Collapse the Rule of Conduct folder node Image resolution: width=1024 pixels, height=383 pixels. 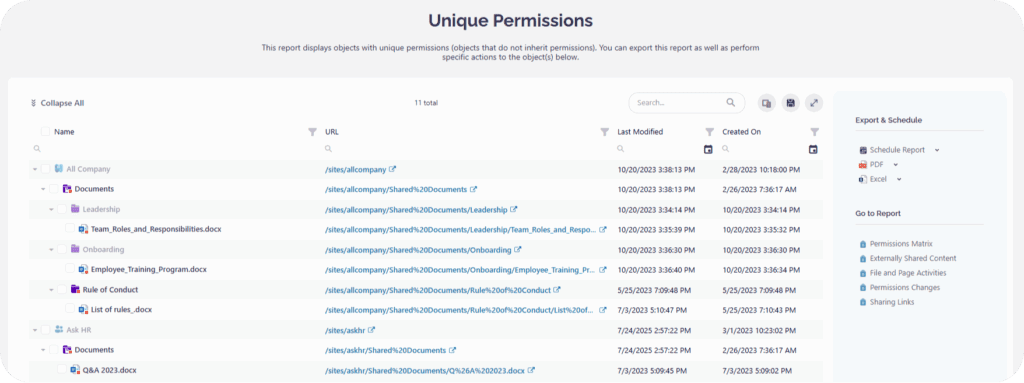(x=51, y=290)
